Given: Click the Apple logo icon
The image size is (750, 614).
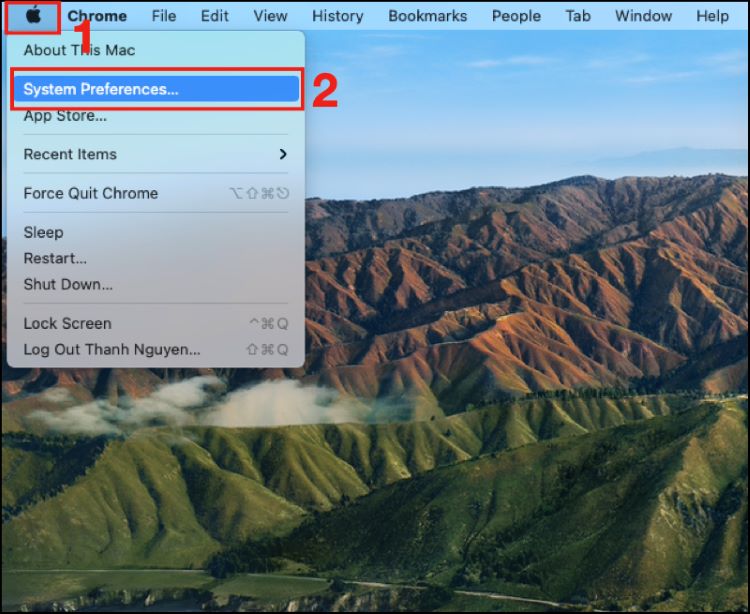Looking at the screenshot, I should 33,16.
